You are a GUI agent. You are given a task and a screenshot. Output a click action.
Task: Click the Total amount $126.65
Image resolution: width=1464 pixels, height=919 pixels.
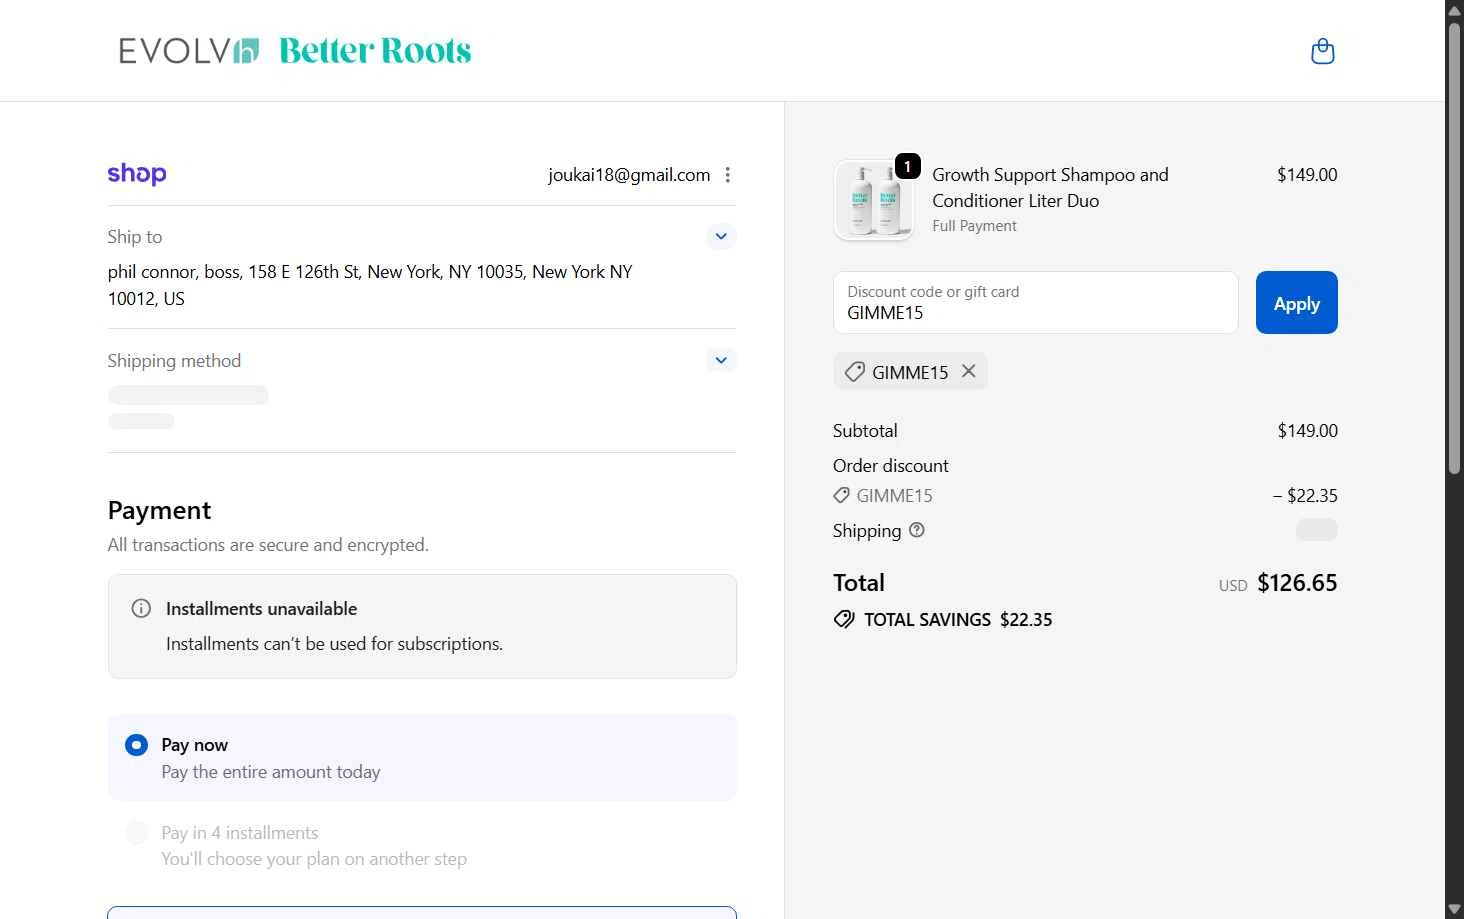[x=1297, y=583]
